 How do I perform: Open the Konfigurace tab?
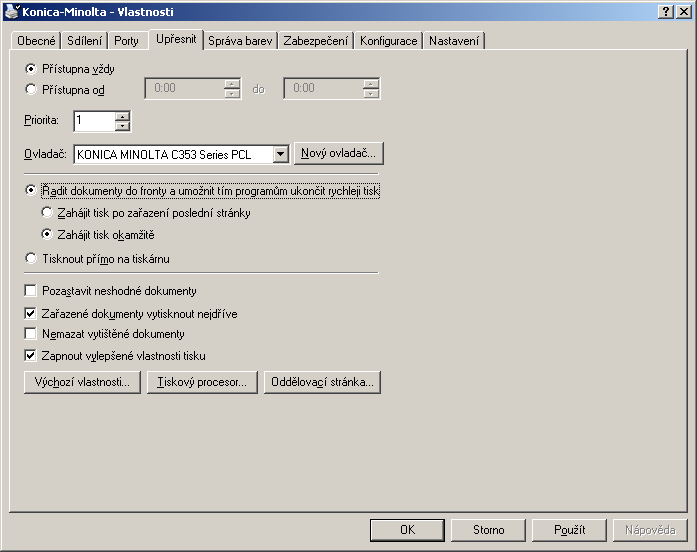click(x=389, y=41)
